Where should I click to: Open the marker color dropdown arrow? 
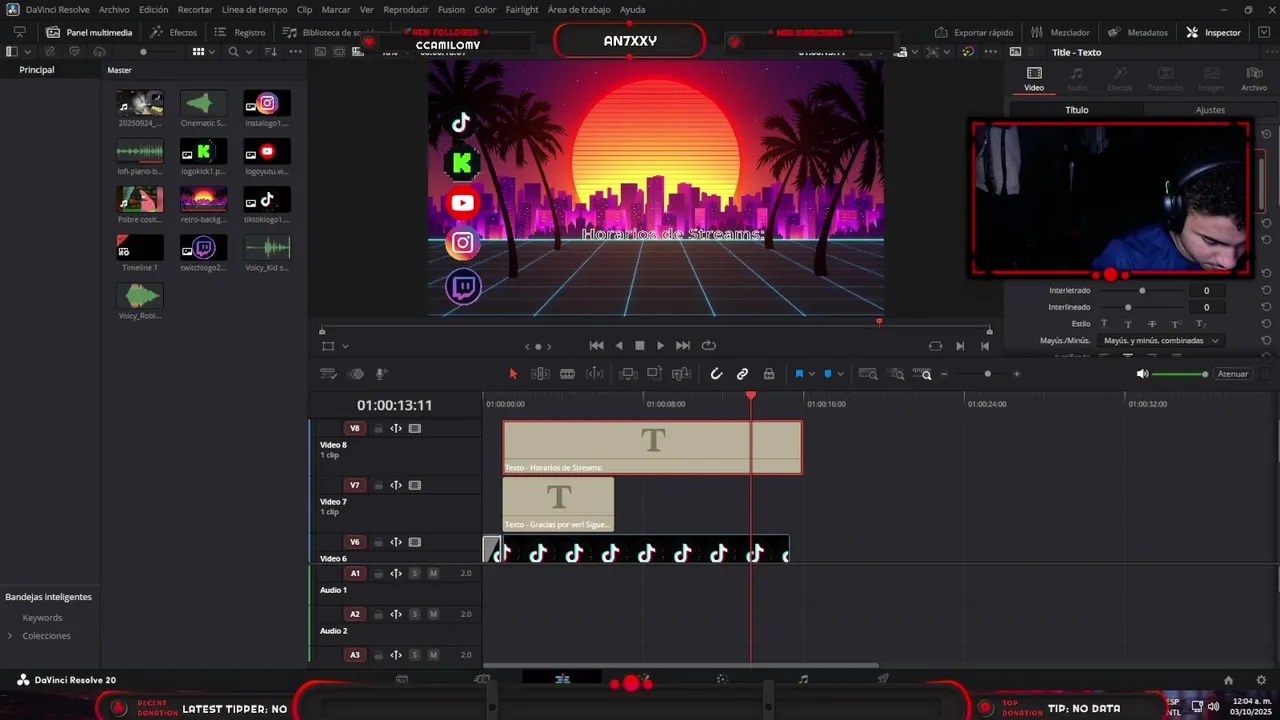[x=840, y=374]
